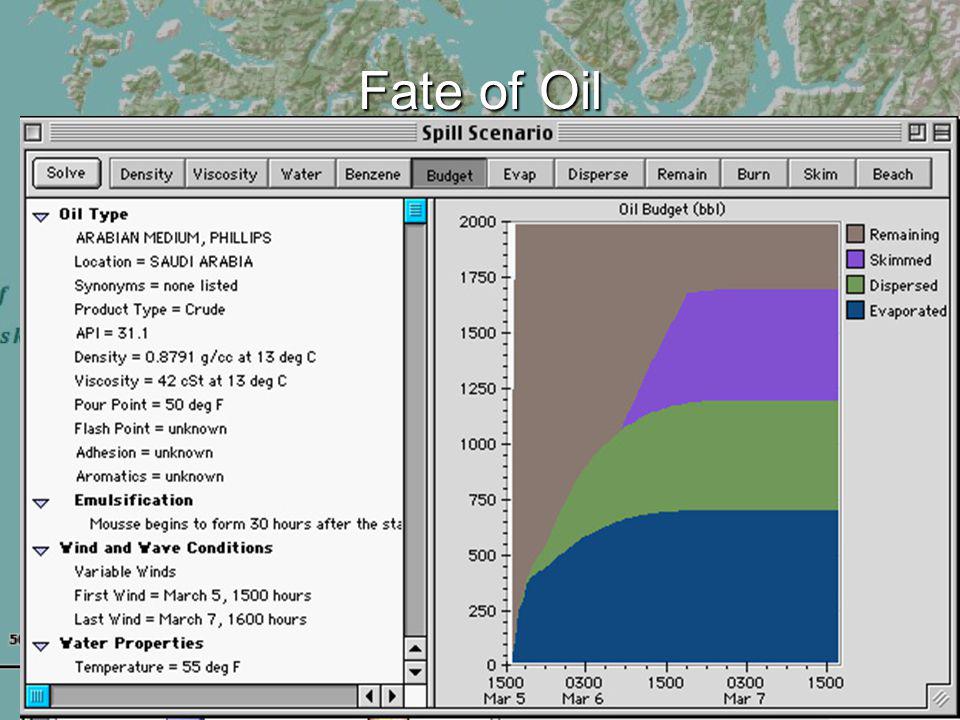Image resolution: width=960 pixels, height=720 pixels.
Task: Click the vertical scroll up arrow
Action: coord(416,649)
